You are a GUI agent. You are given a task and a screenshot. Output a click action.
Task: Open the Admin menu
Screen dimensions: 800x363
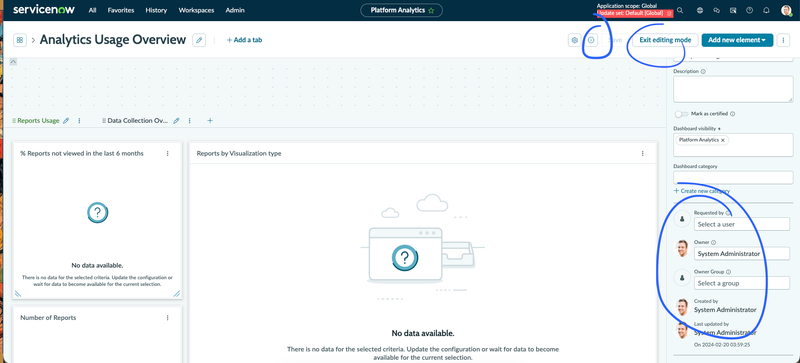coord(235,10)
